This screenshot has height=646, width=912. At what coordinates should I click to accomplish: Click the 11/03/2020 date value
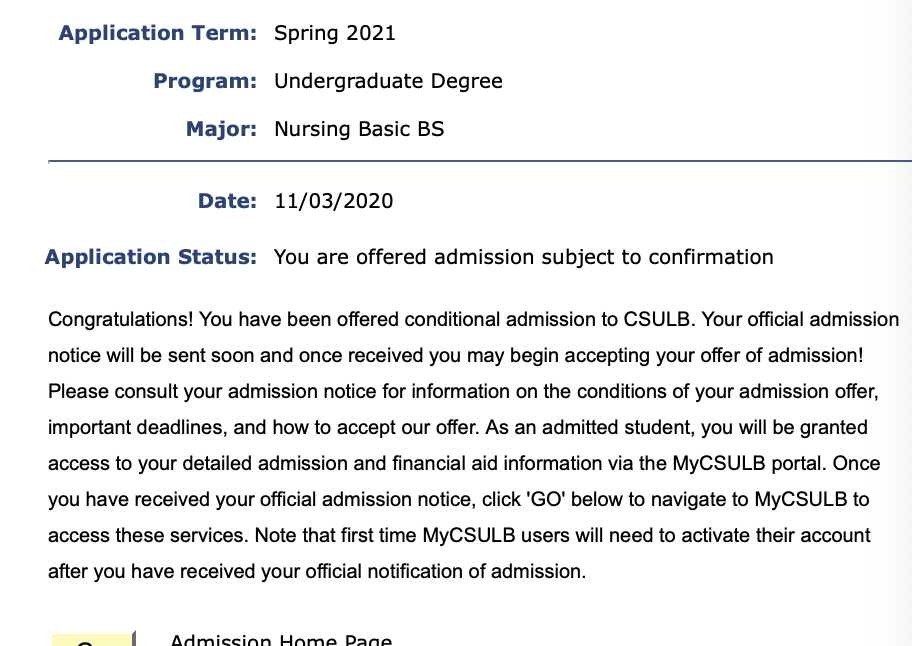(x=334, y=201)
